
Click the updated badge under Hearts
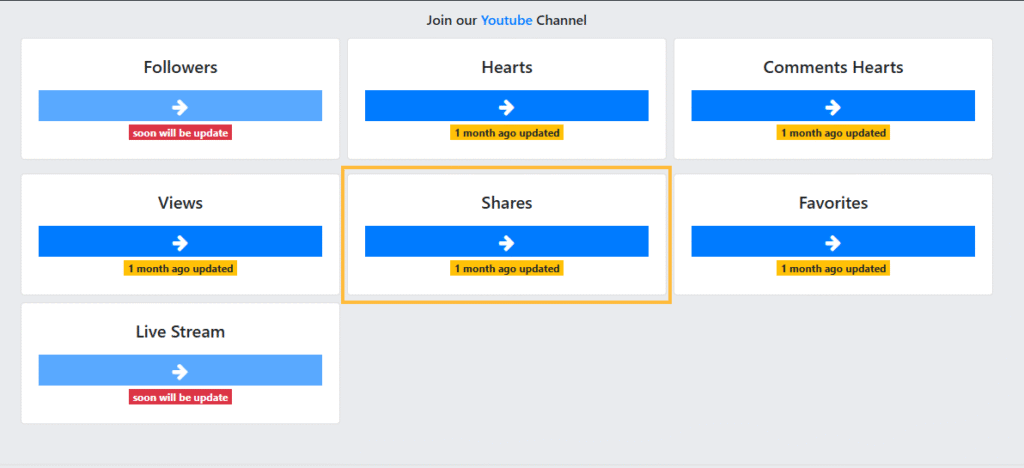(506, 133)
